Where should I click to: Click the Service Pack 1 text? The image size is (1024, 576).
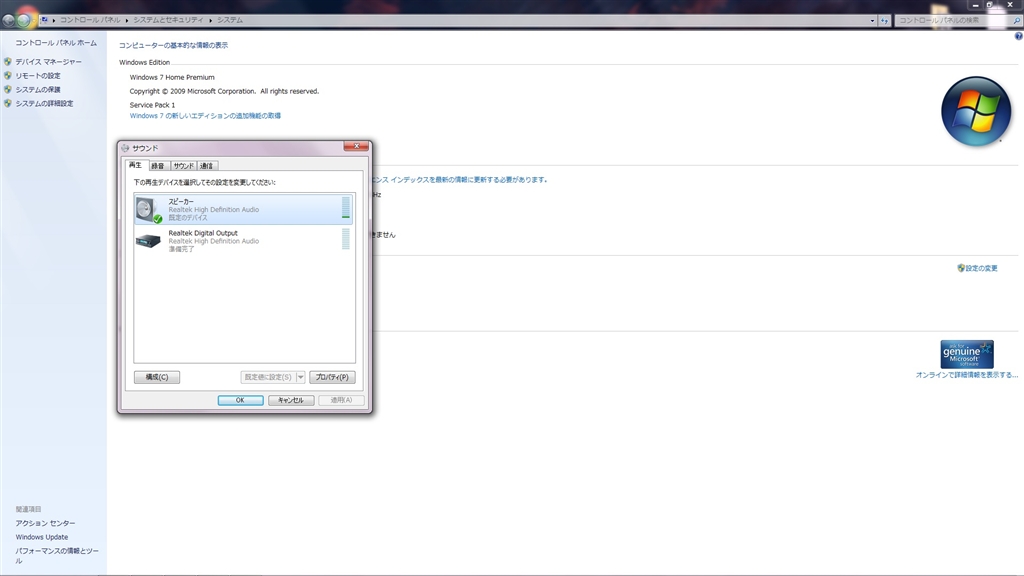152,104
